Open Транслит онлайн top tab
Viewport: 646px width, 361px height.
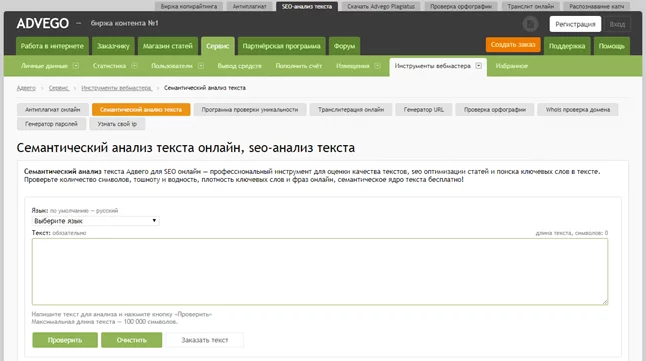click(530, 6)
